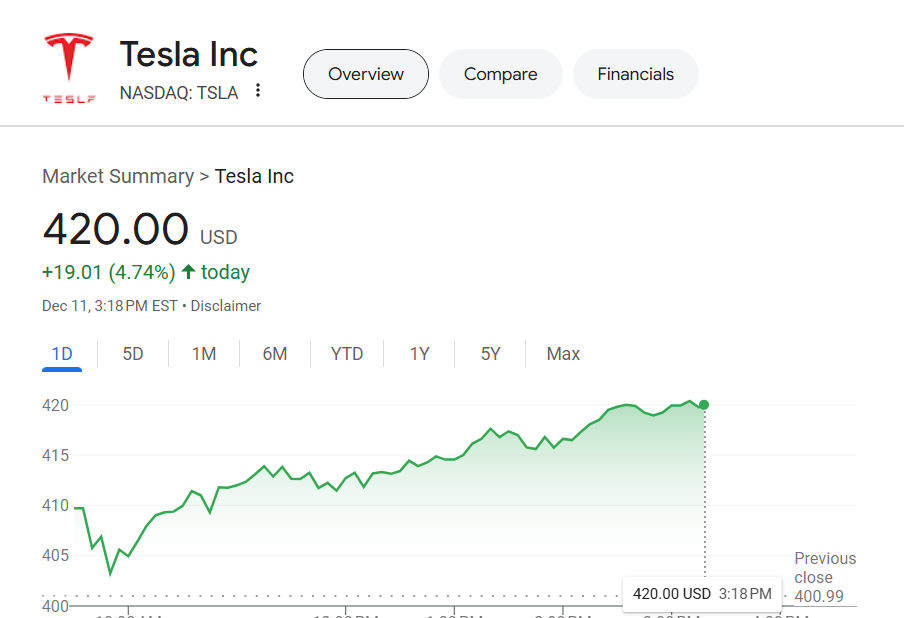Show the 1M chart range
Image resolution: width=904 pixels, height=618 pixels.
tap(204, 354)
